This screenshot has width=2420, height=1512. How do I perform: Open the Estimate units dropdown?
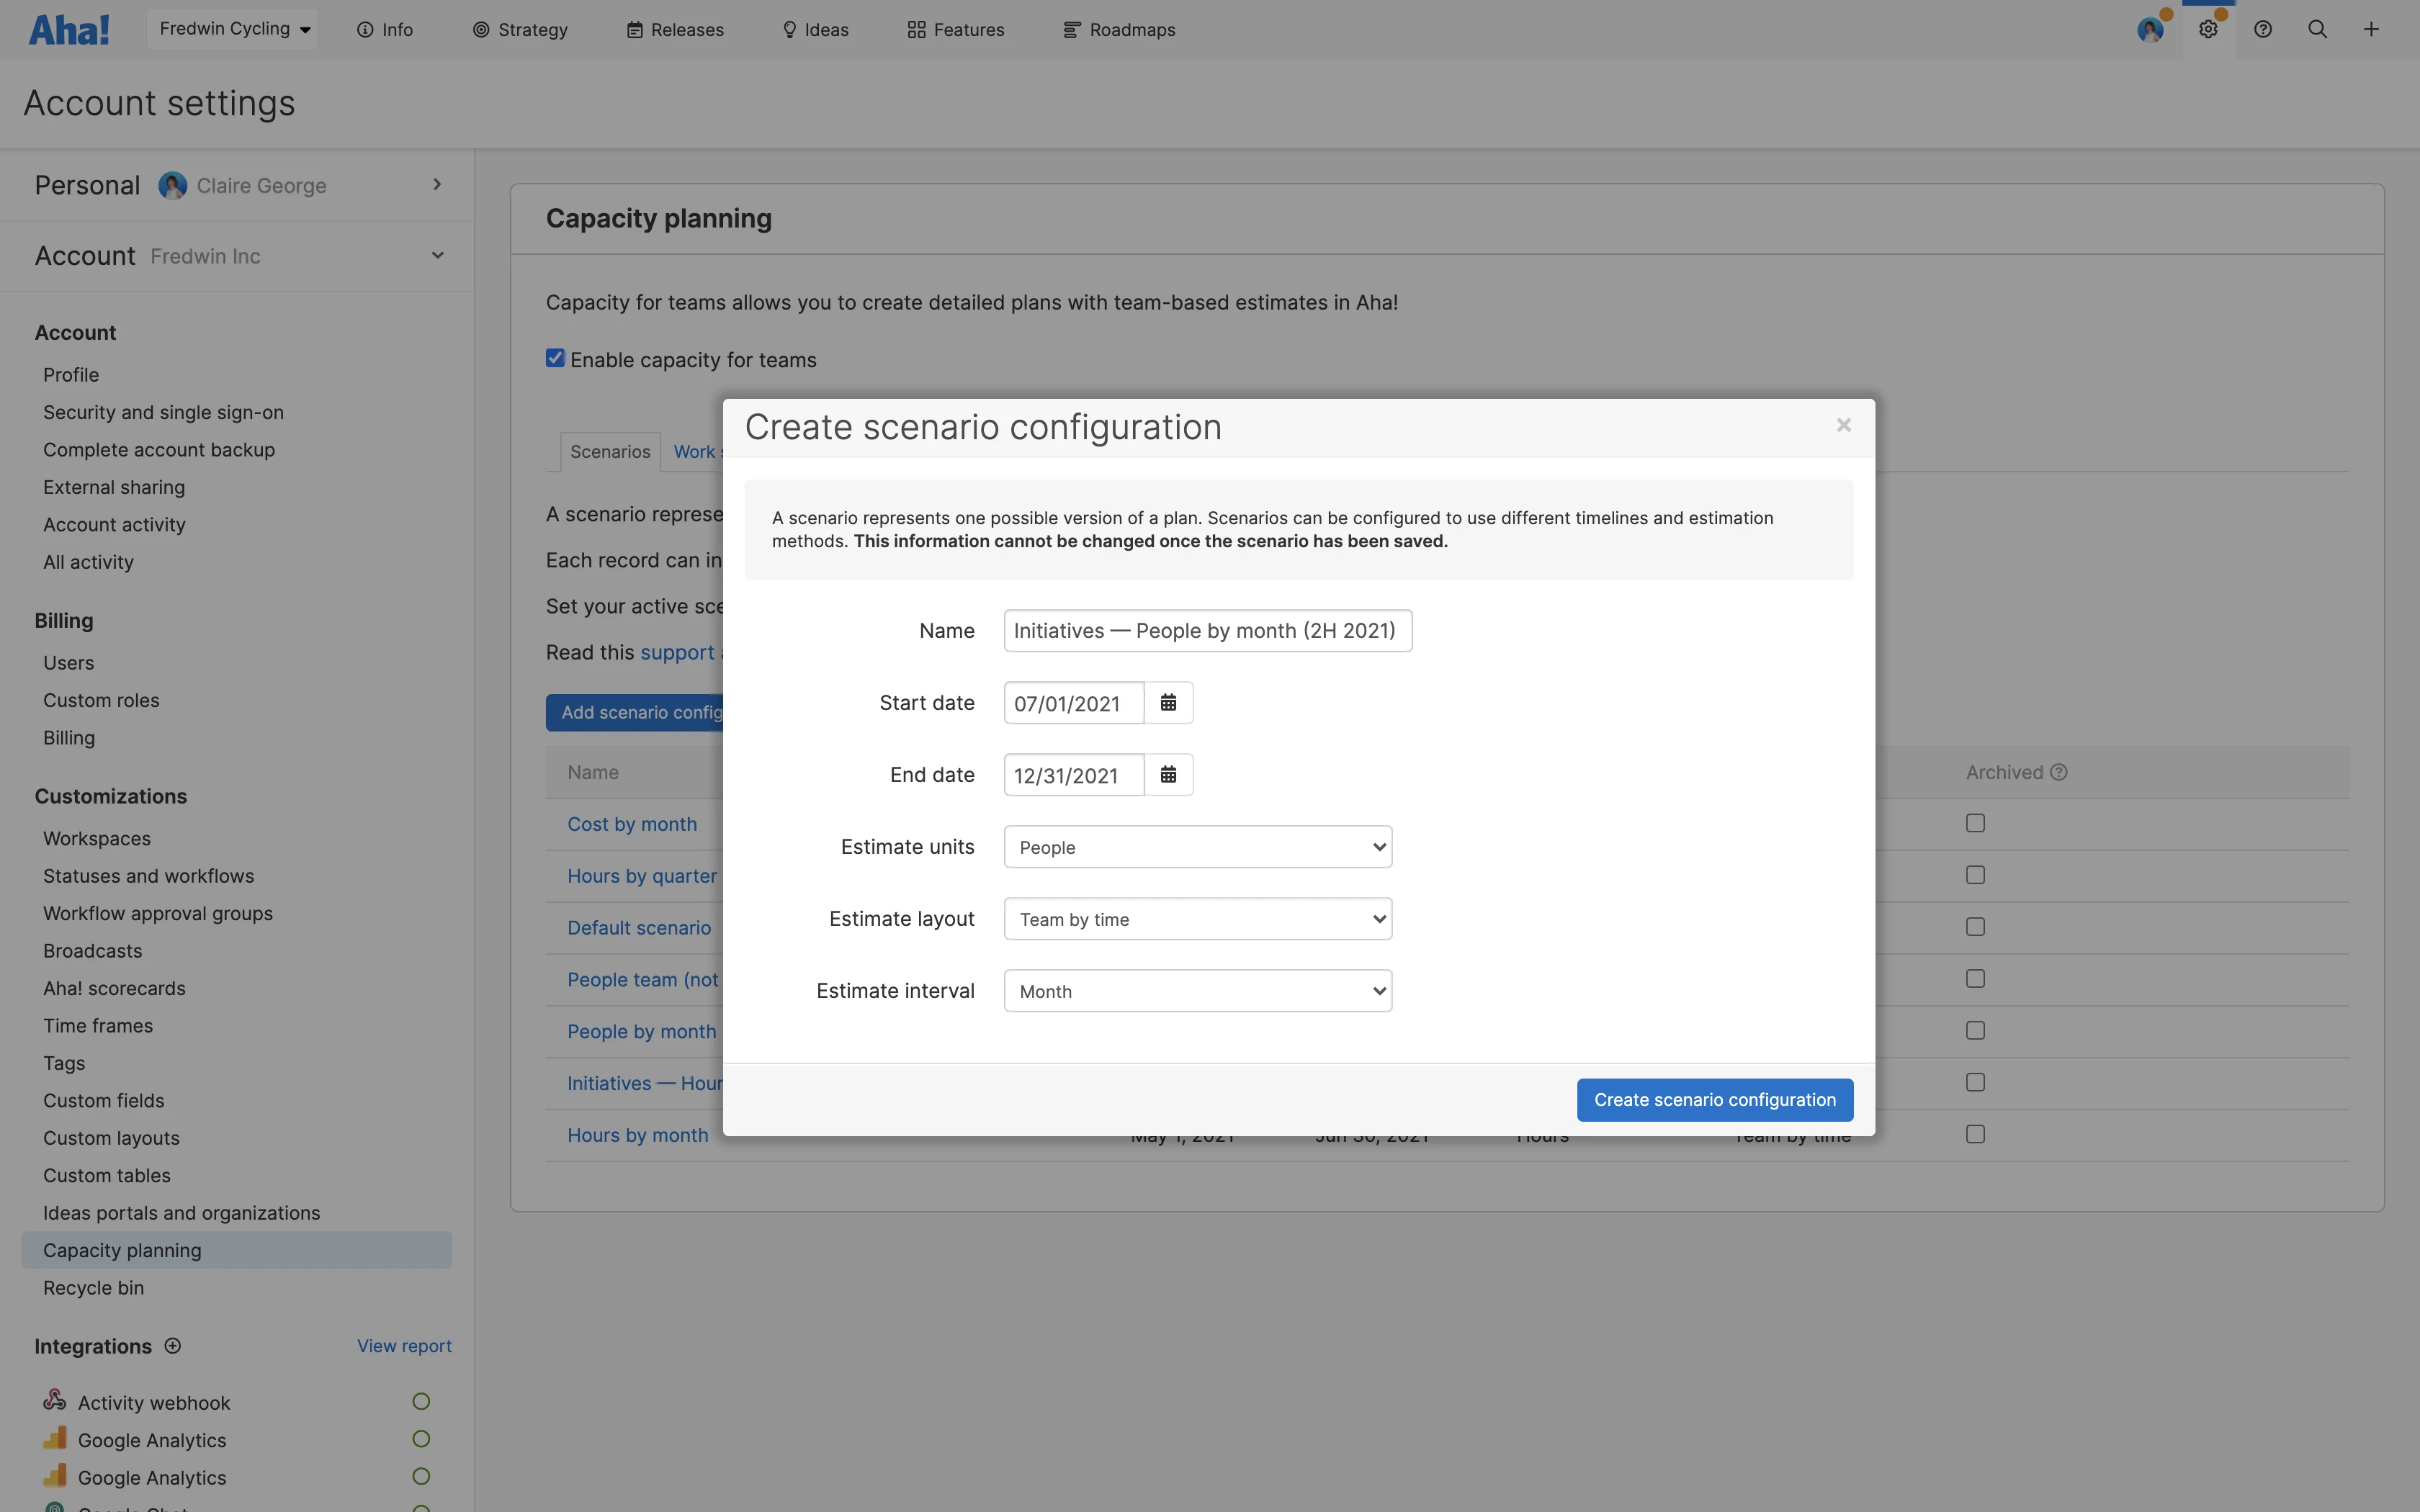click(x=1198, y=847)
